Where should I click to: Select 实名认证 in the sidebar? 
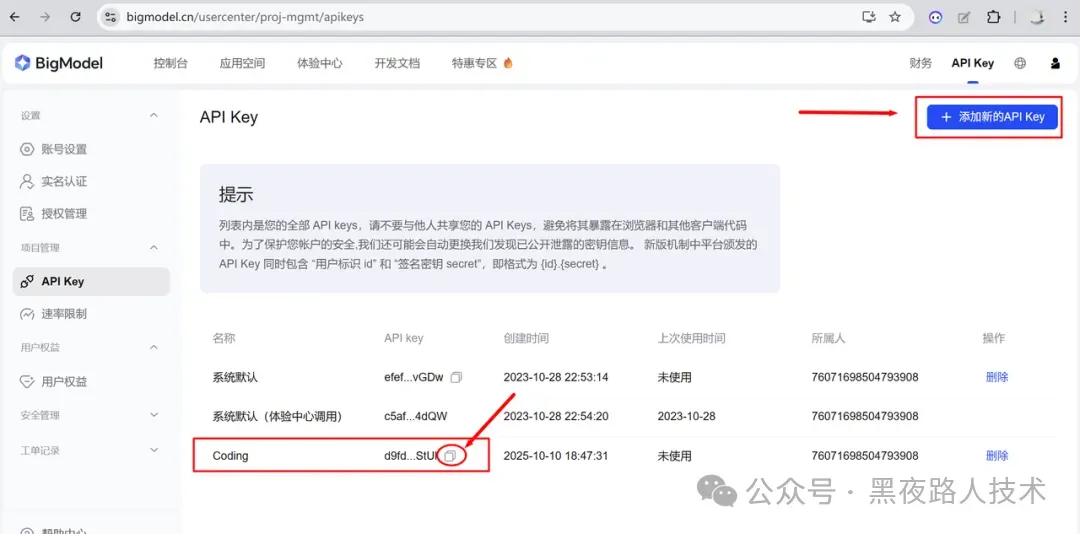click(x=64, y=181)
